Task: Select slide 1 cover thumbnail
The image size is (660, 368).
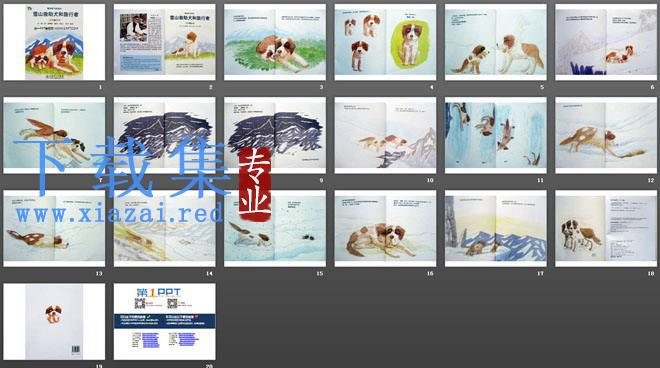Action: [x=54, y=42]
